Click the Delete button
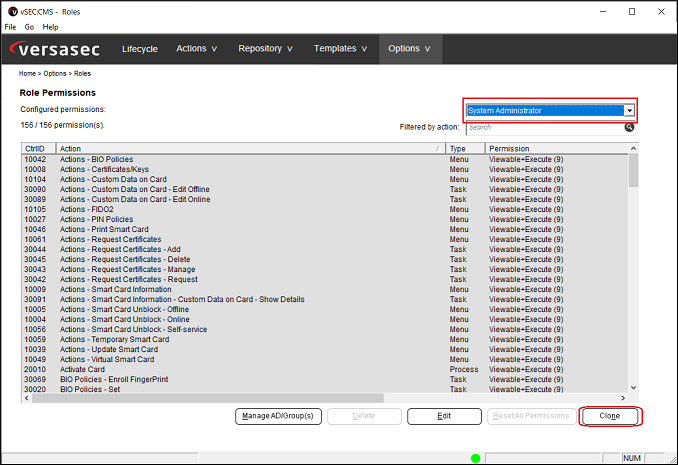Viewport: 678px width, 465px height. tap(364, 416)
